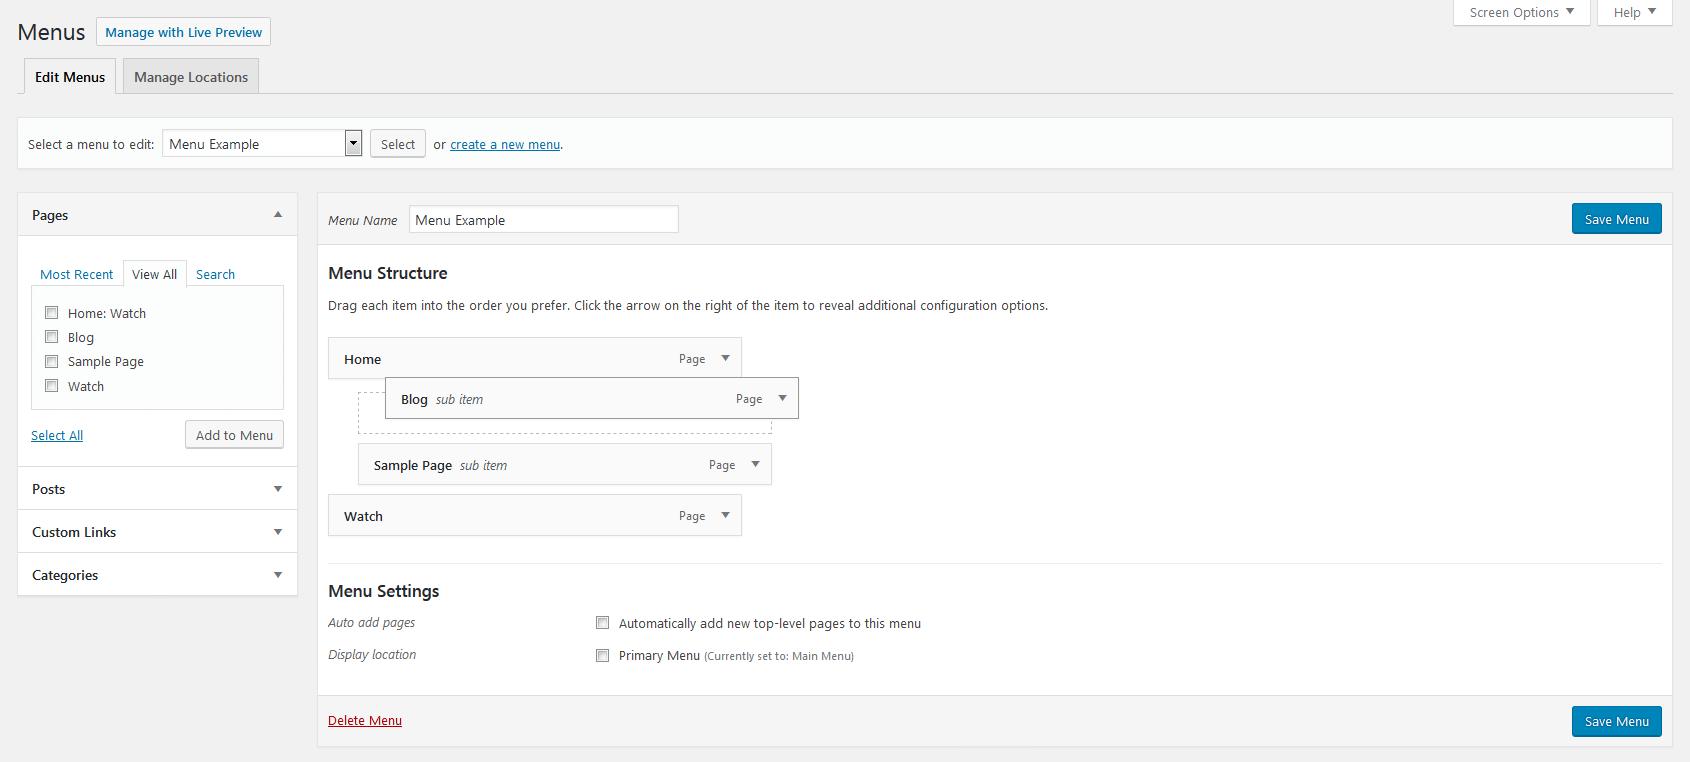Image resolution: width=1690 pixels, height=762 pixels.
Task: Expand the Custom Links panel
Action: 278,532
